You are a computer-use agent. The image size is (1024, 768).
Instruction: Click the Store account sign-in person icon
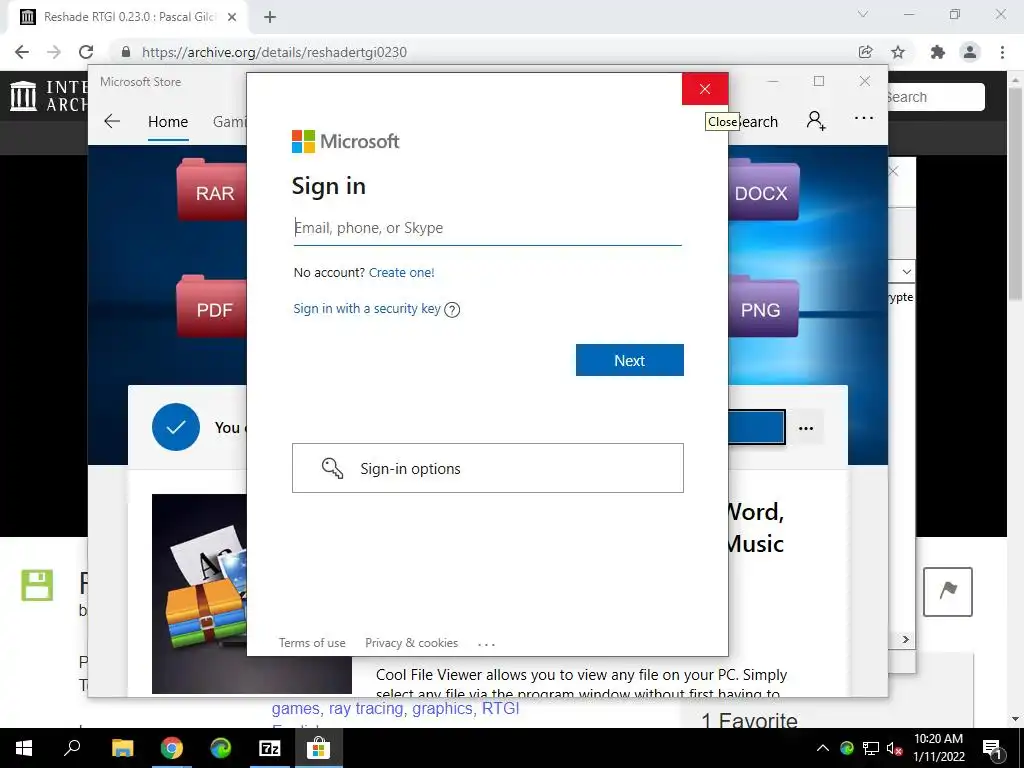pos(816,120)
